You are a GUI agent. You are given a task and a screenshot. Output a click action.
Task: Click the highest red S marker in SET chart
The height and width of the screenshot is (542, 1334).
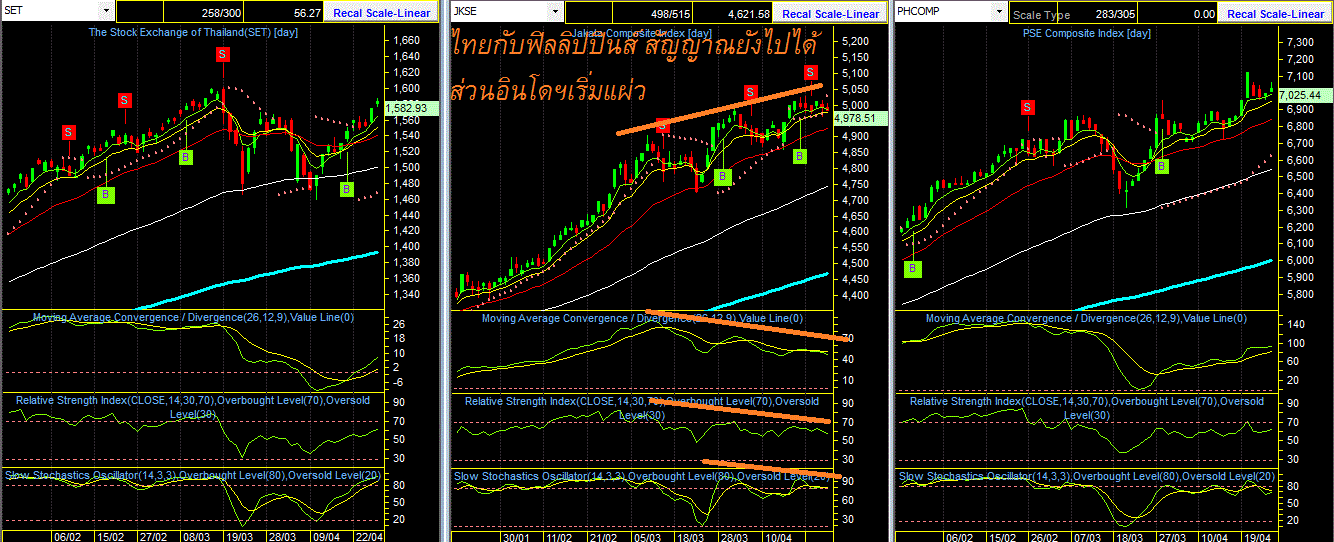(222, 55)
